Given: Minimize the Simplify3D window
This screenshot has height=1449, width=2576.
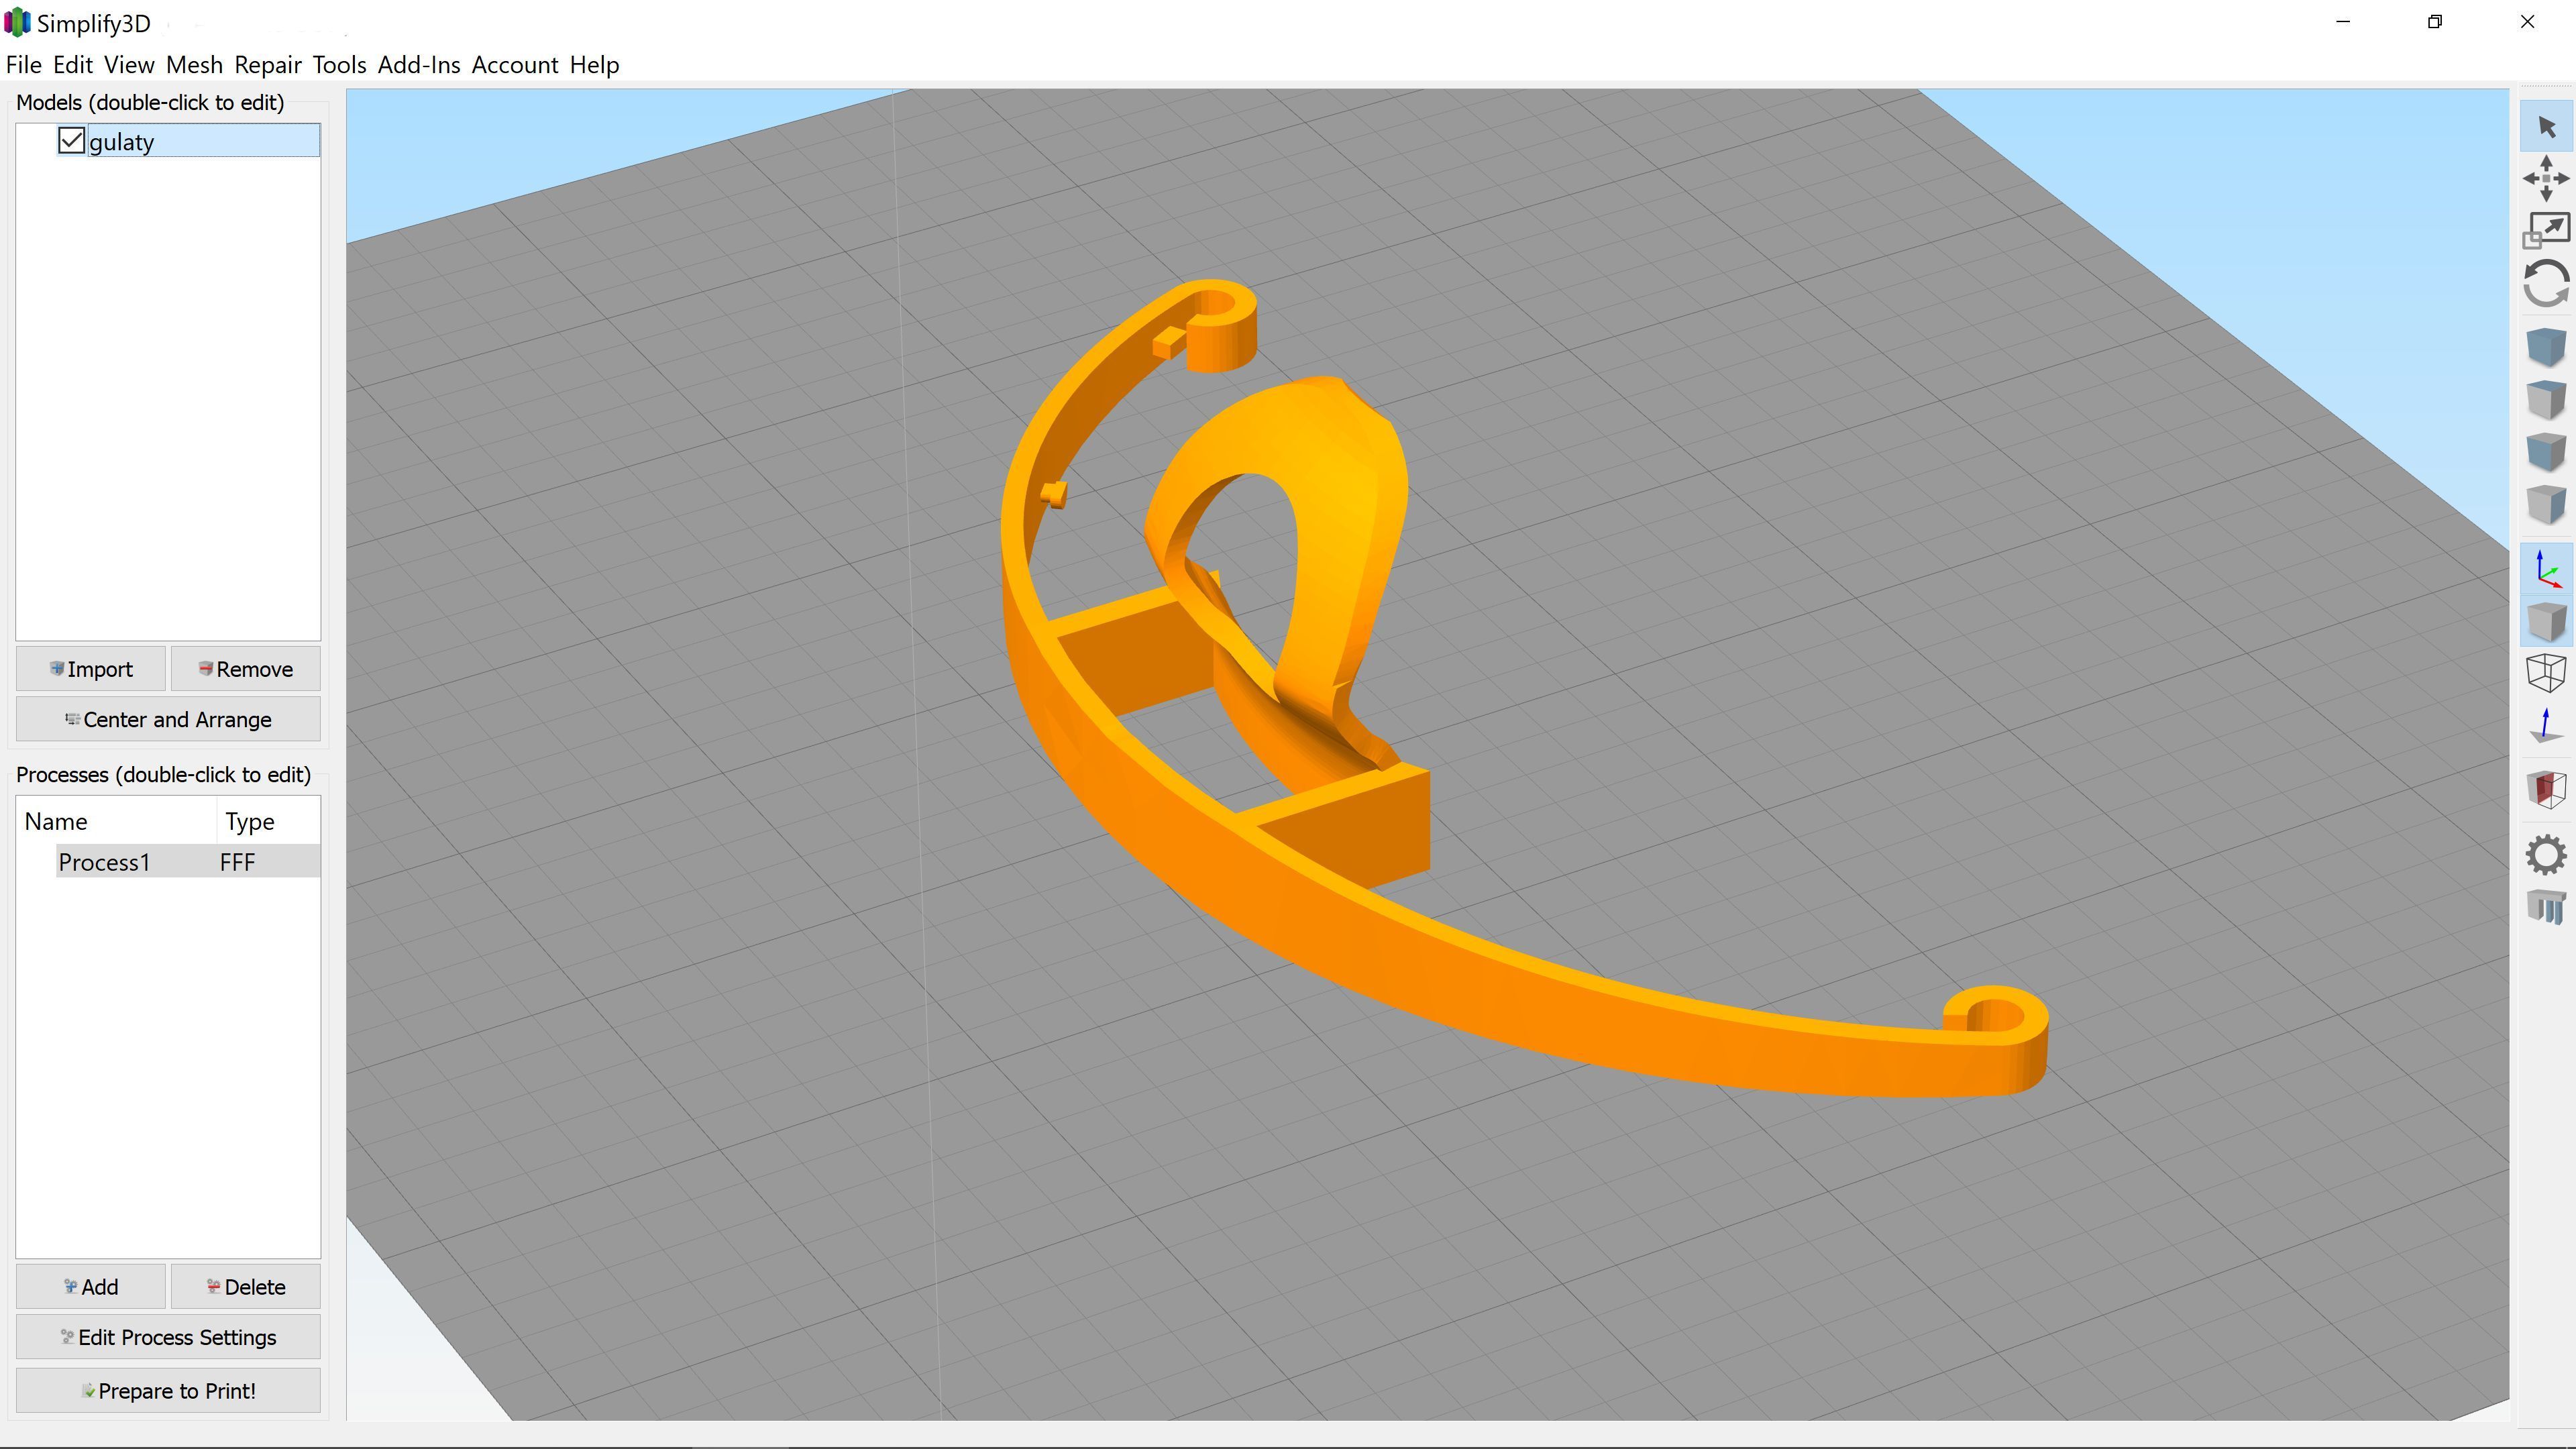Looking at the screenshot, I should click(2343, 22).
